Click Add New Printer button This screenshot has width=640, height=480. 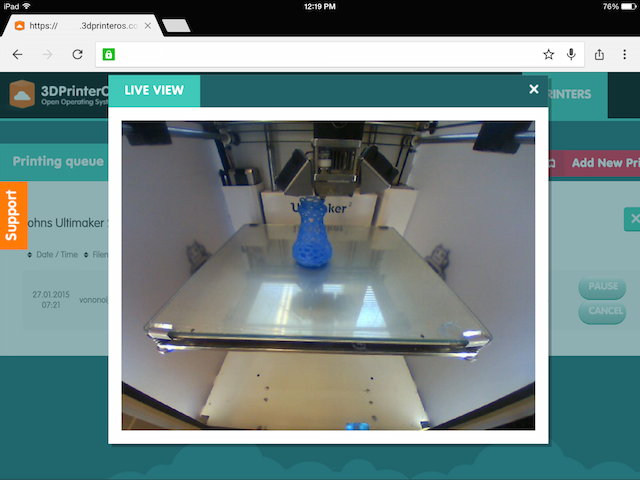594,163
